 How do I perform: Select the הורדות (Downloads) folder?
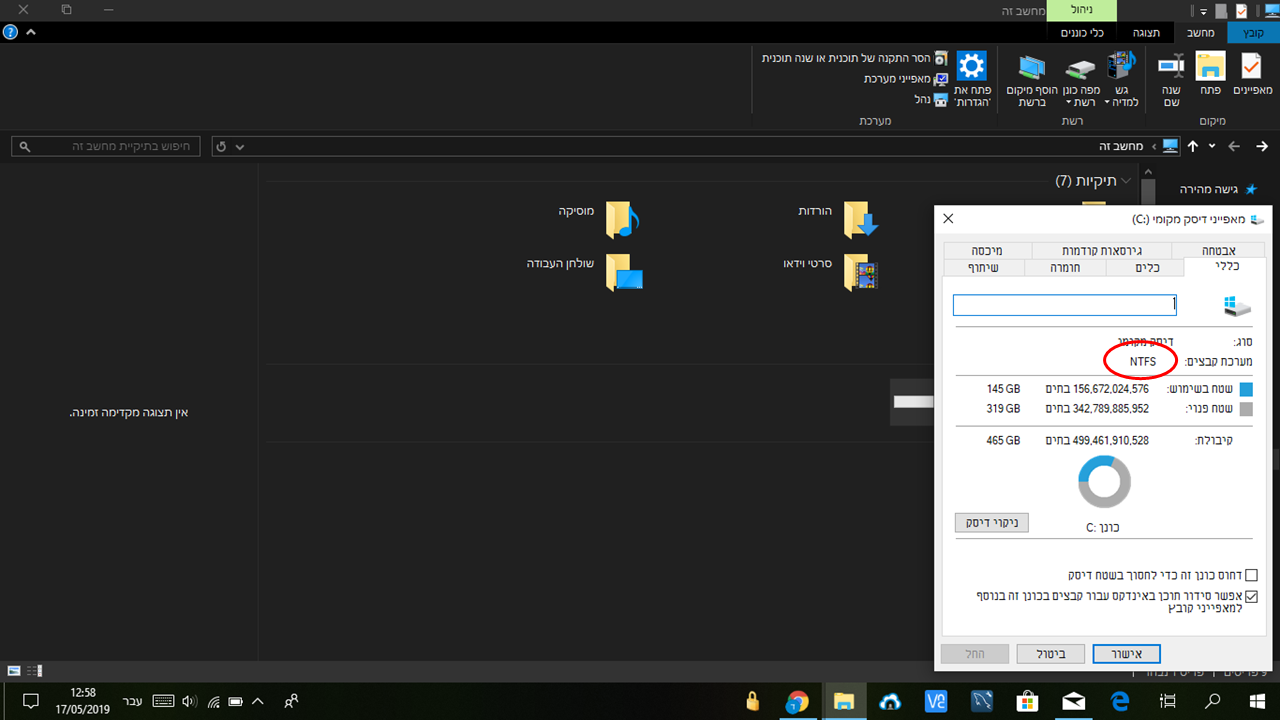838,219
